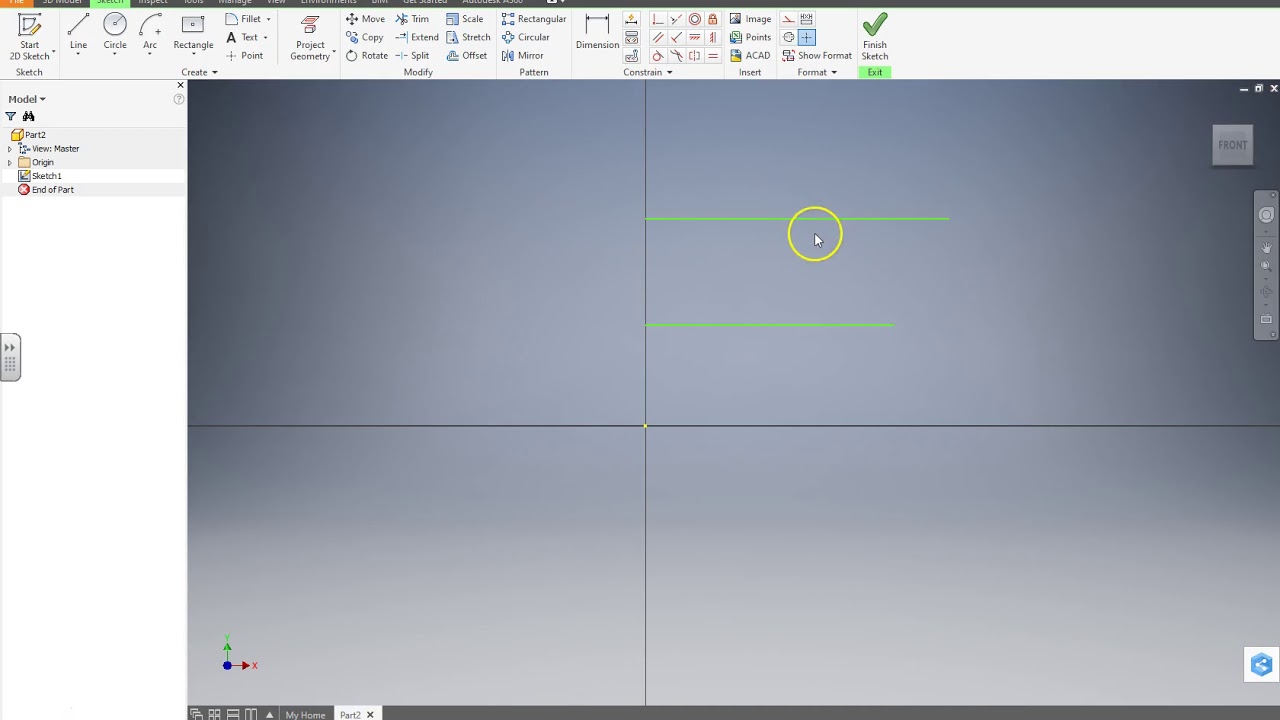Use the Mirror pattern tool
Screen dimensions: 1280x720
point(522,56)
